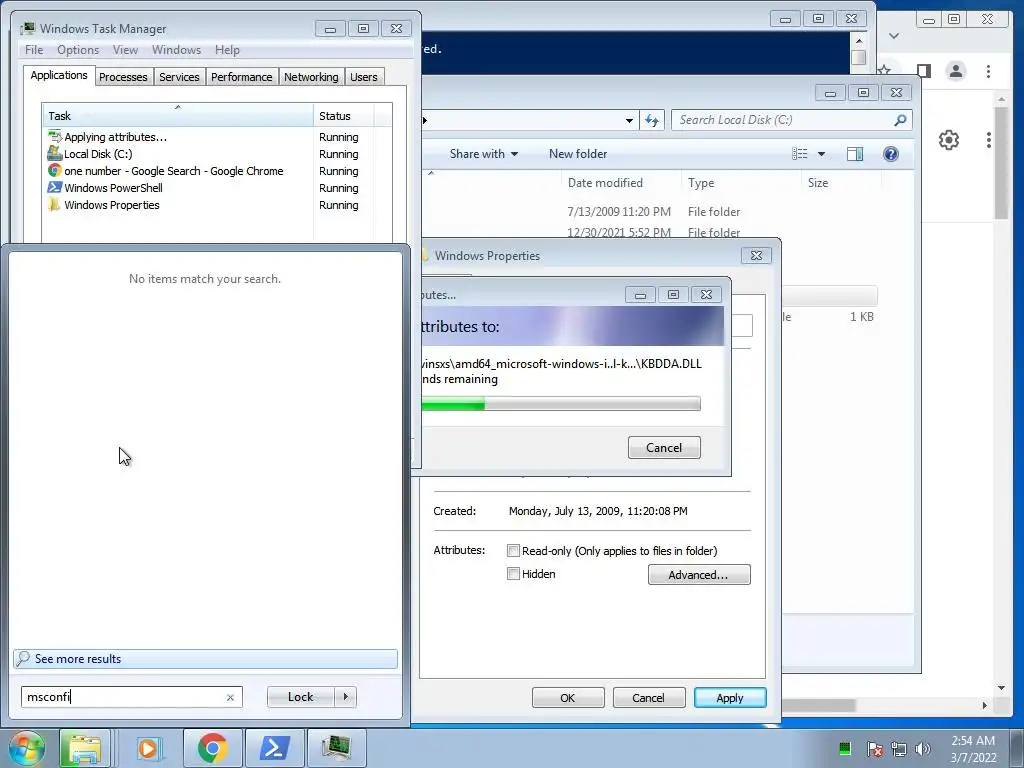This screenshot has height=768, width=1024.
Task: Switch to the Processes tab
Action: 123,77
